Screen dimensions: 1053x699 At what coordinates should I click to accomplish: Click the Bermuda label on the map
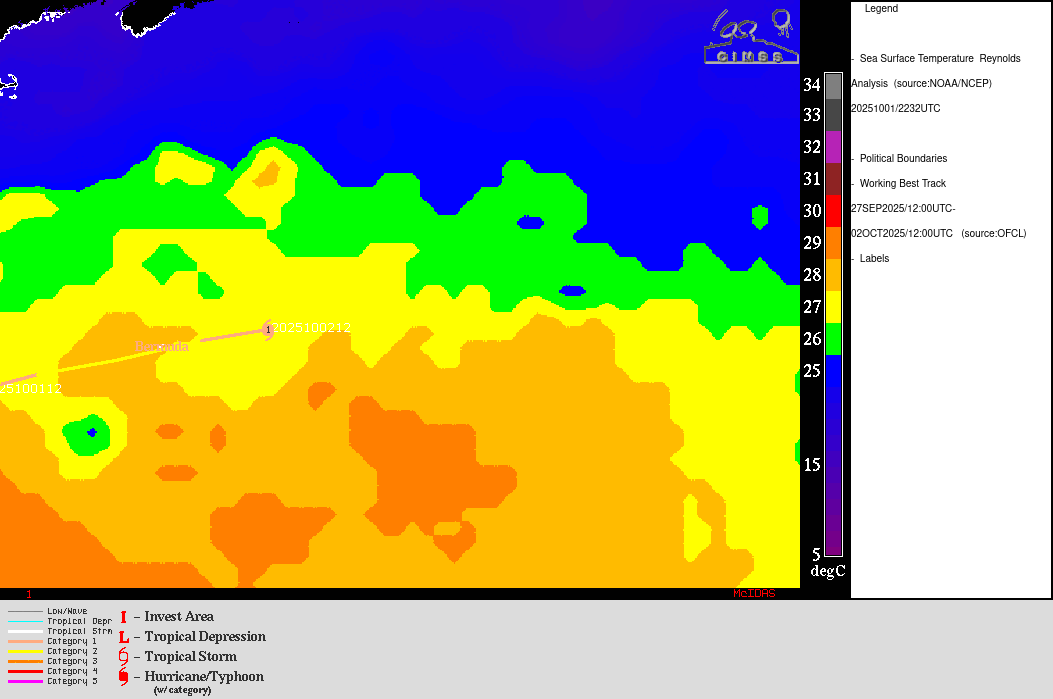(x=162, y=347)
